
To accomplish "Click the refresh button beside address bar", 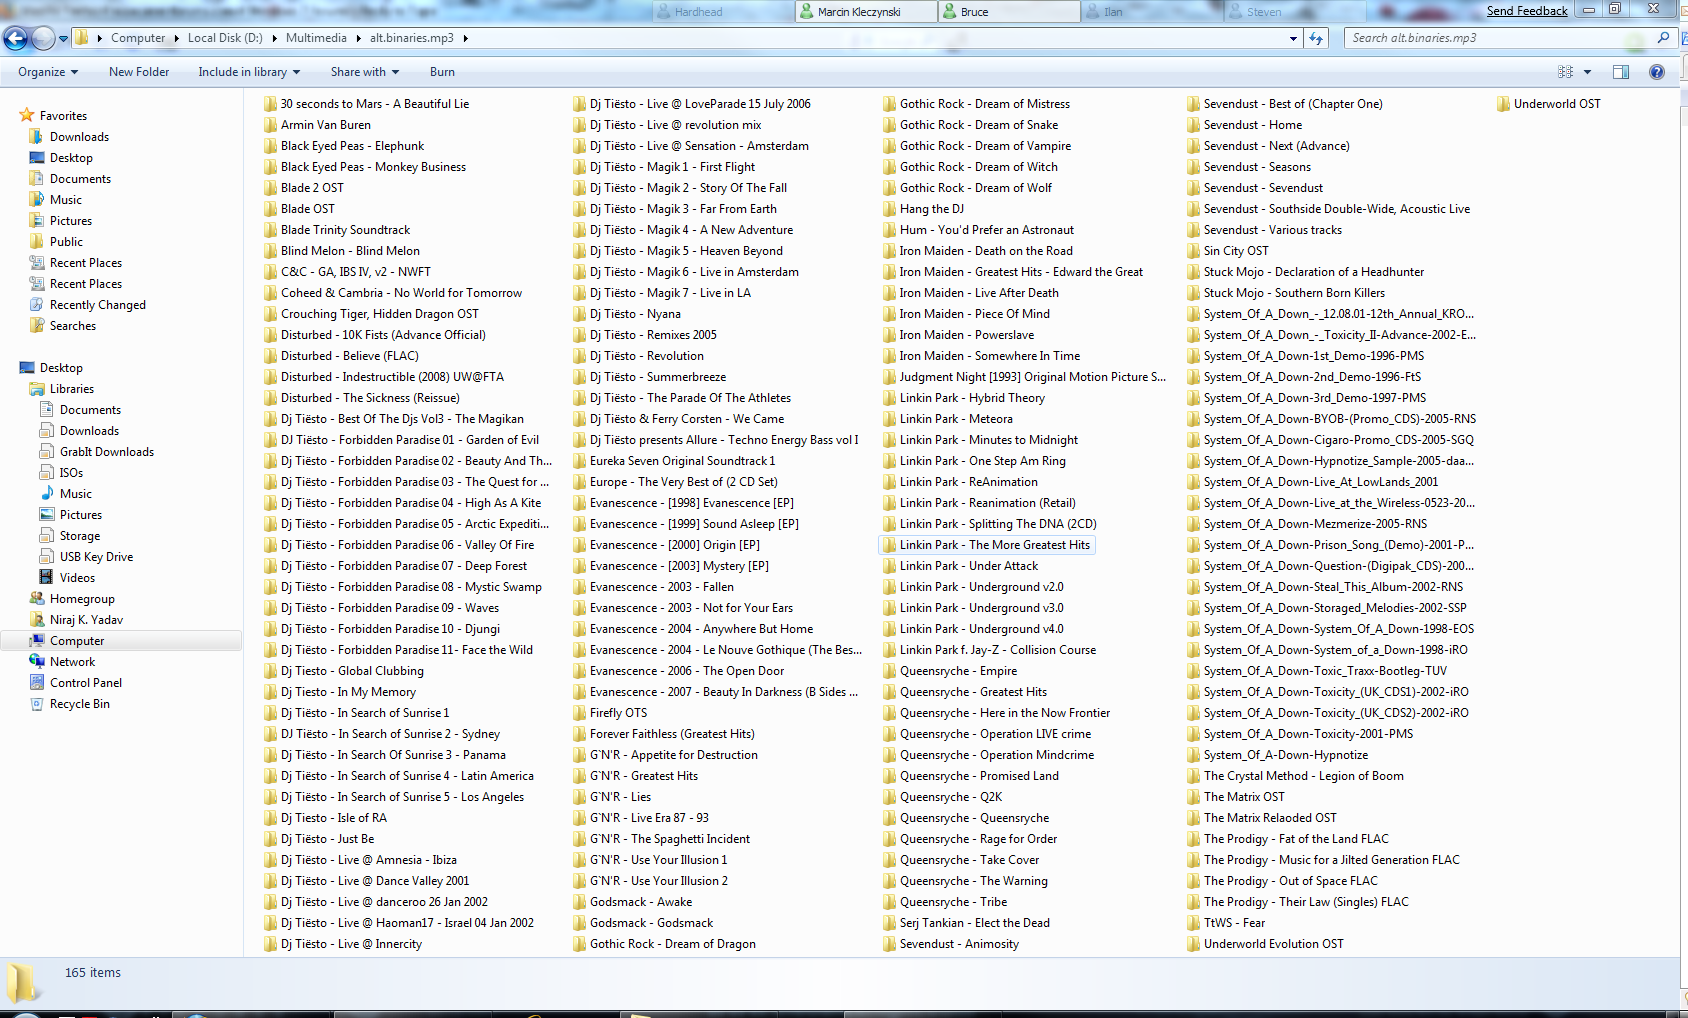I will [1316, 38].
